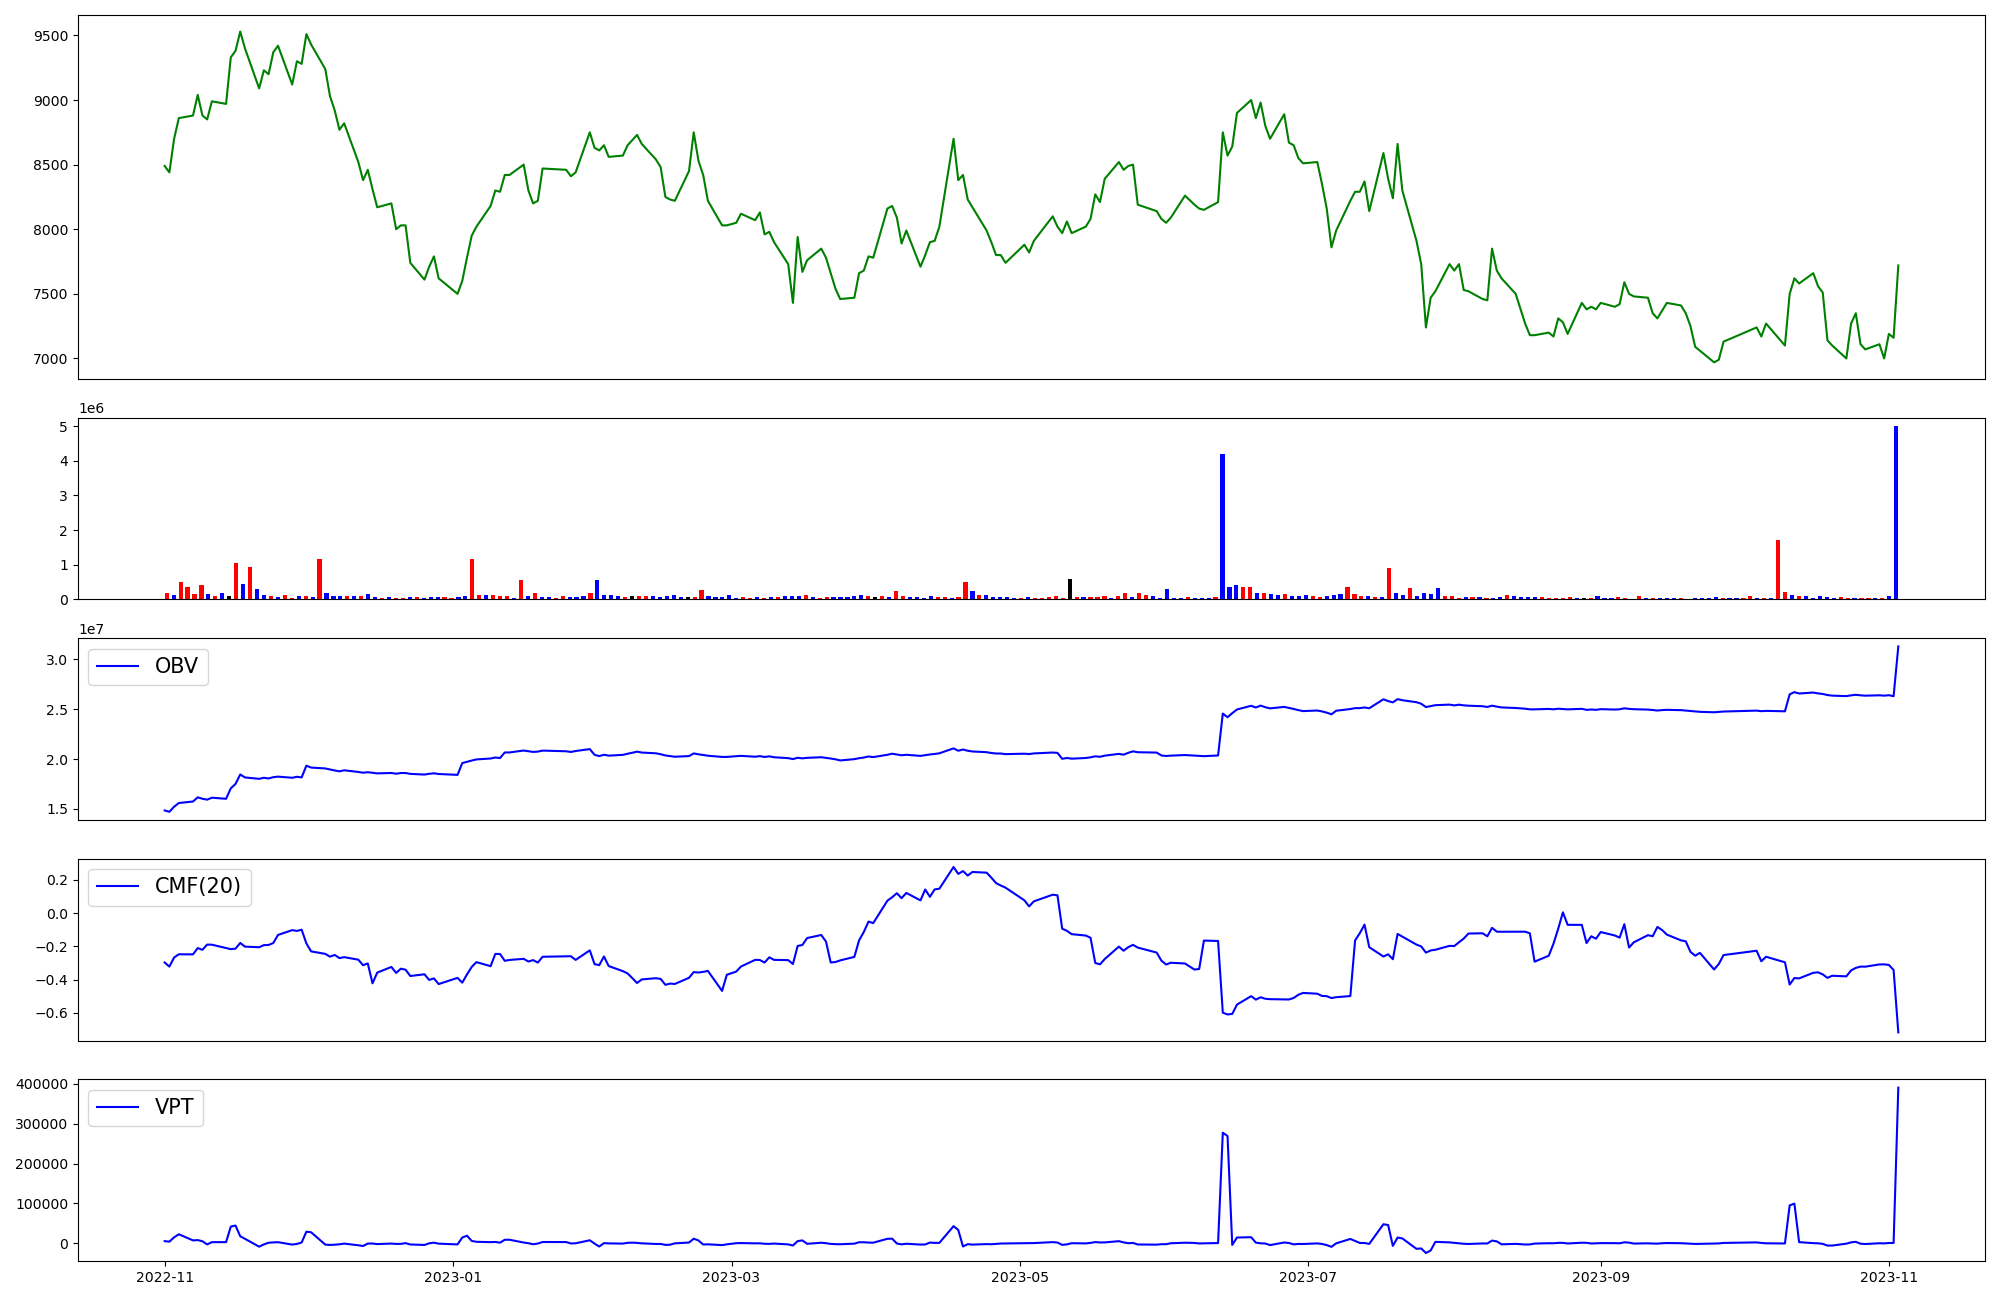
Task: Click the tall red volume bar in October 2023
Action: point(1778,569)
